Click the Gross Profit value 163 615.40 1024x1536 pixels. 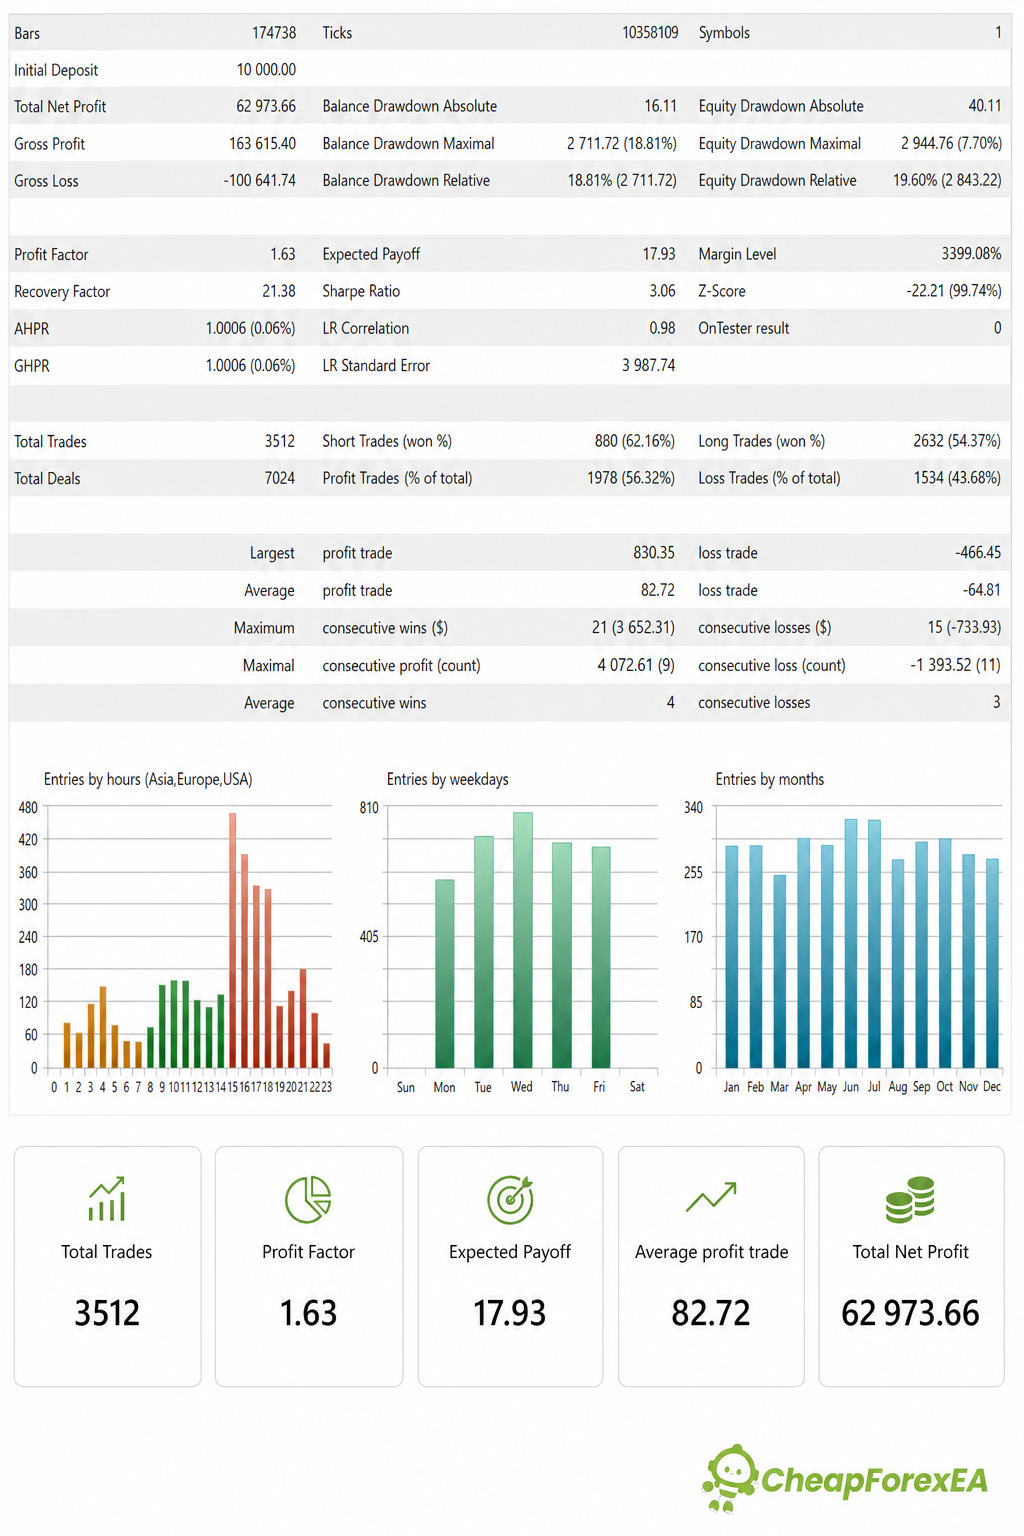262,144
